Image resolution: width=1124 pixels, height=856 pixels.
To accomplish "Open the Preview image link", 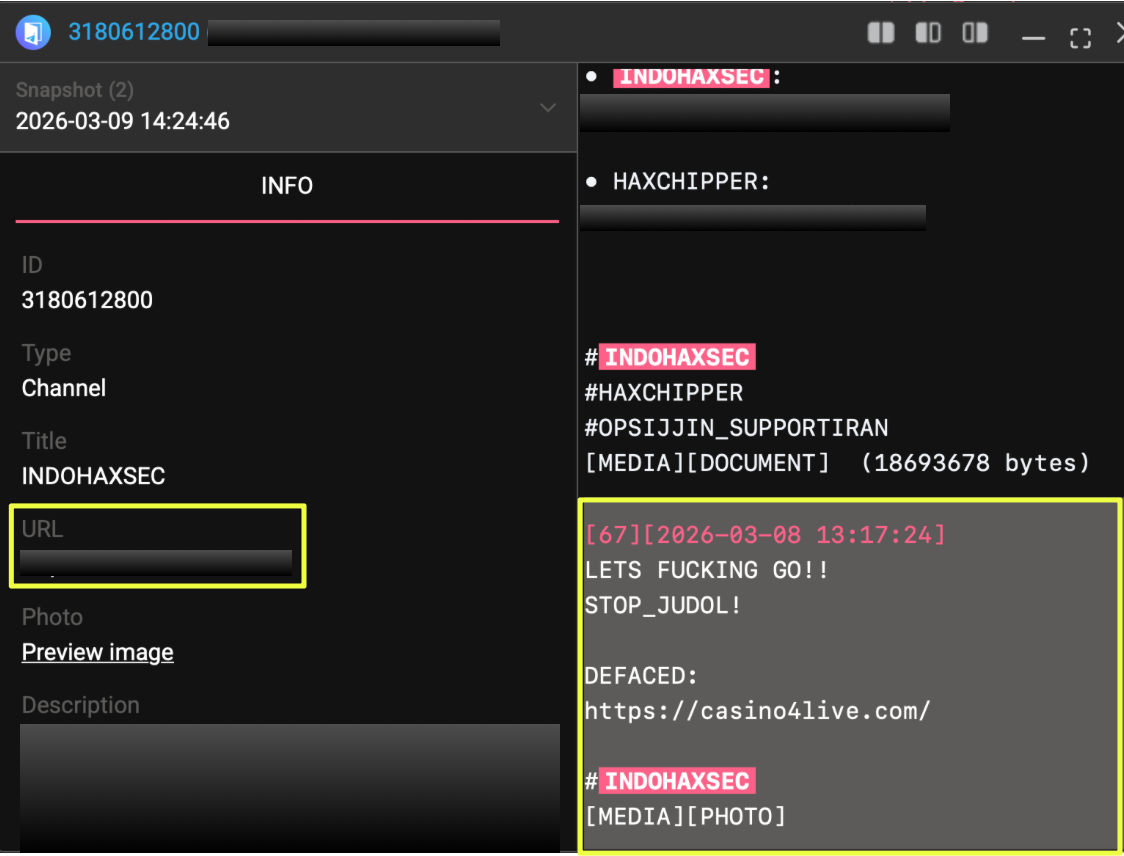I will click(98, 652).
